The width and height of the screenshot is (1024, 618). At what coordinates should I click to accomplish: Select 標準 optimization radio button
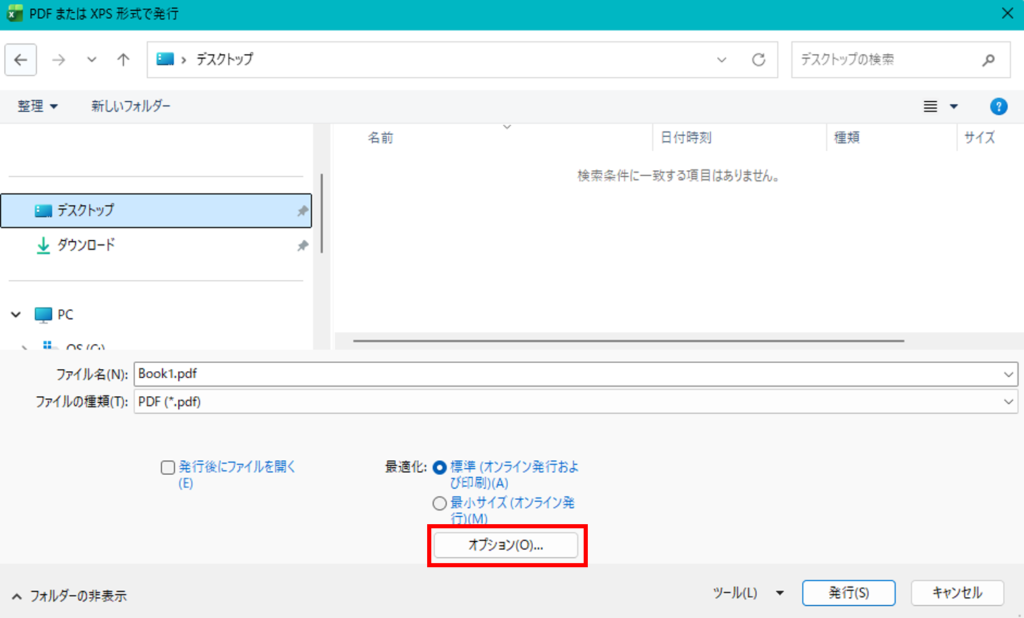click(x=440, y=467)
